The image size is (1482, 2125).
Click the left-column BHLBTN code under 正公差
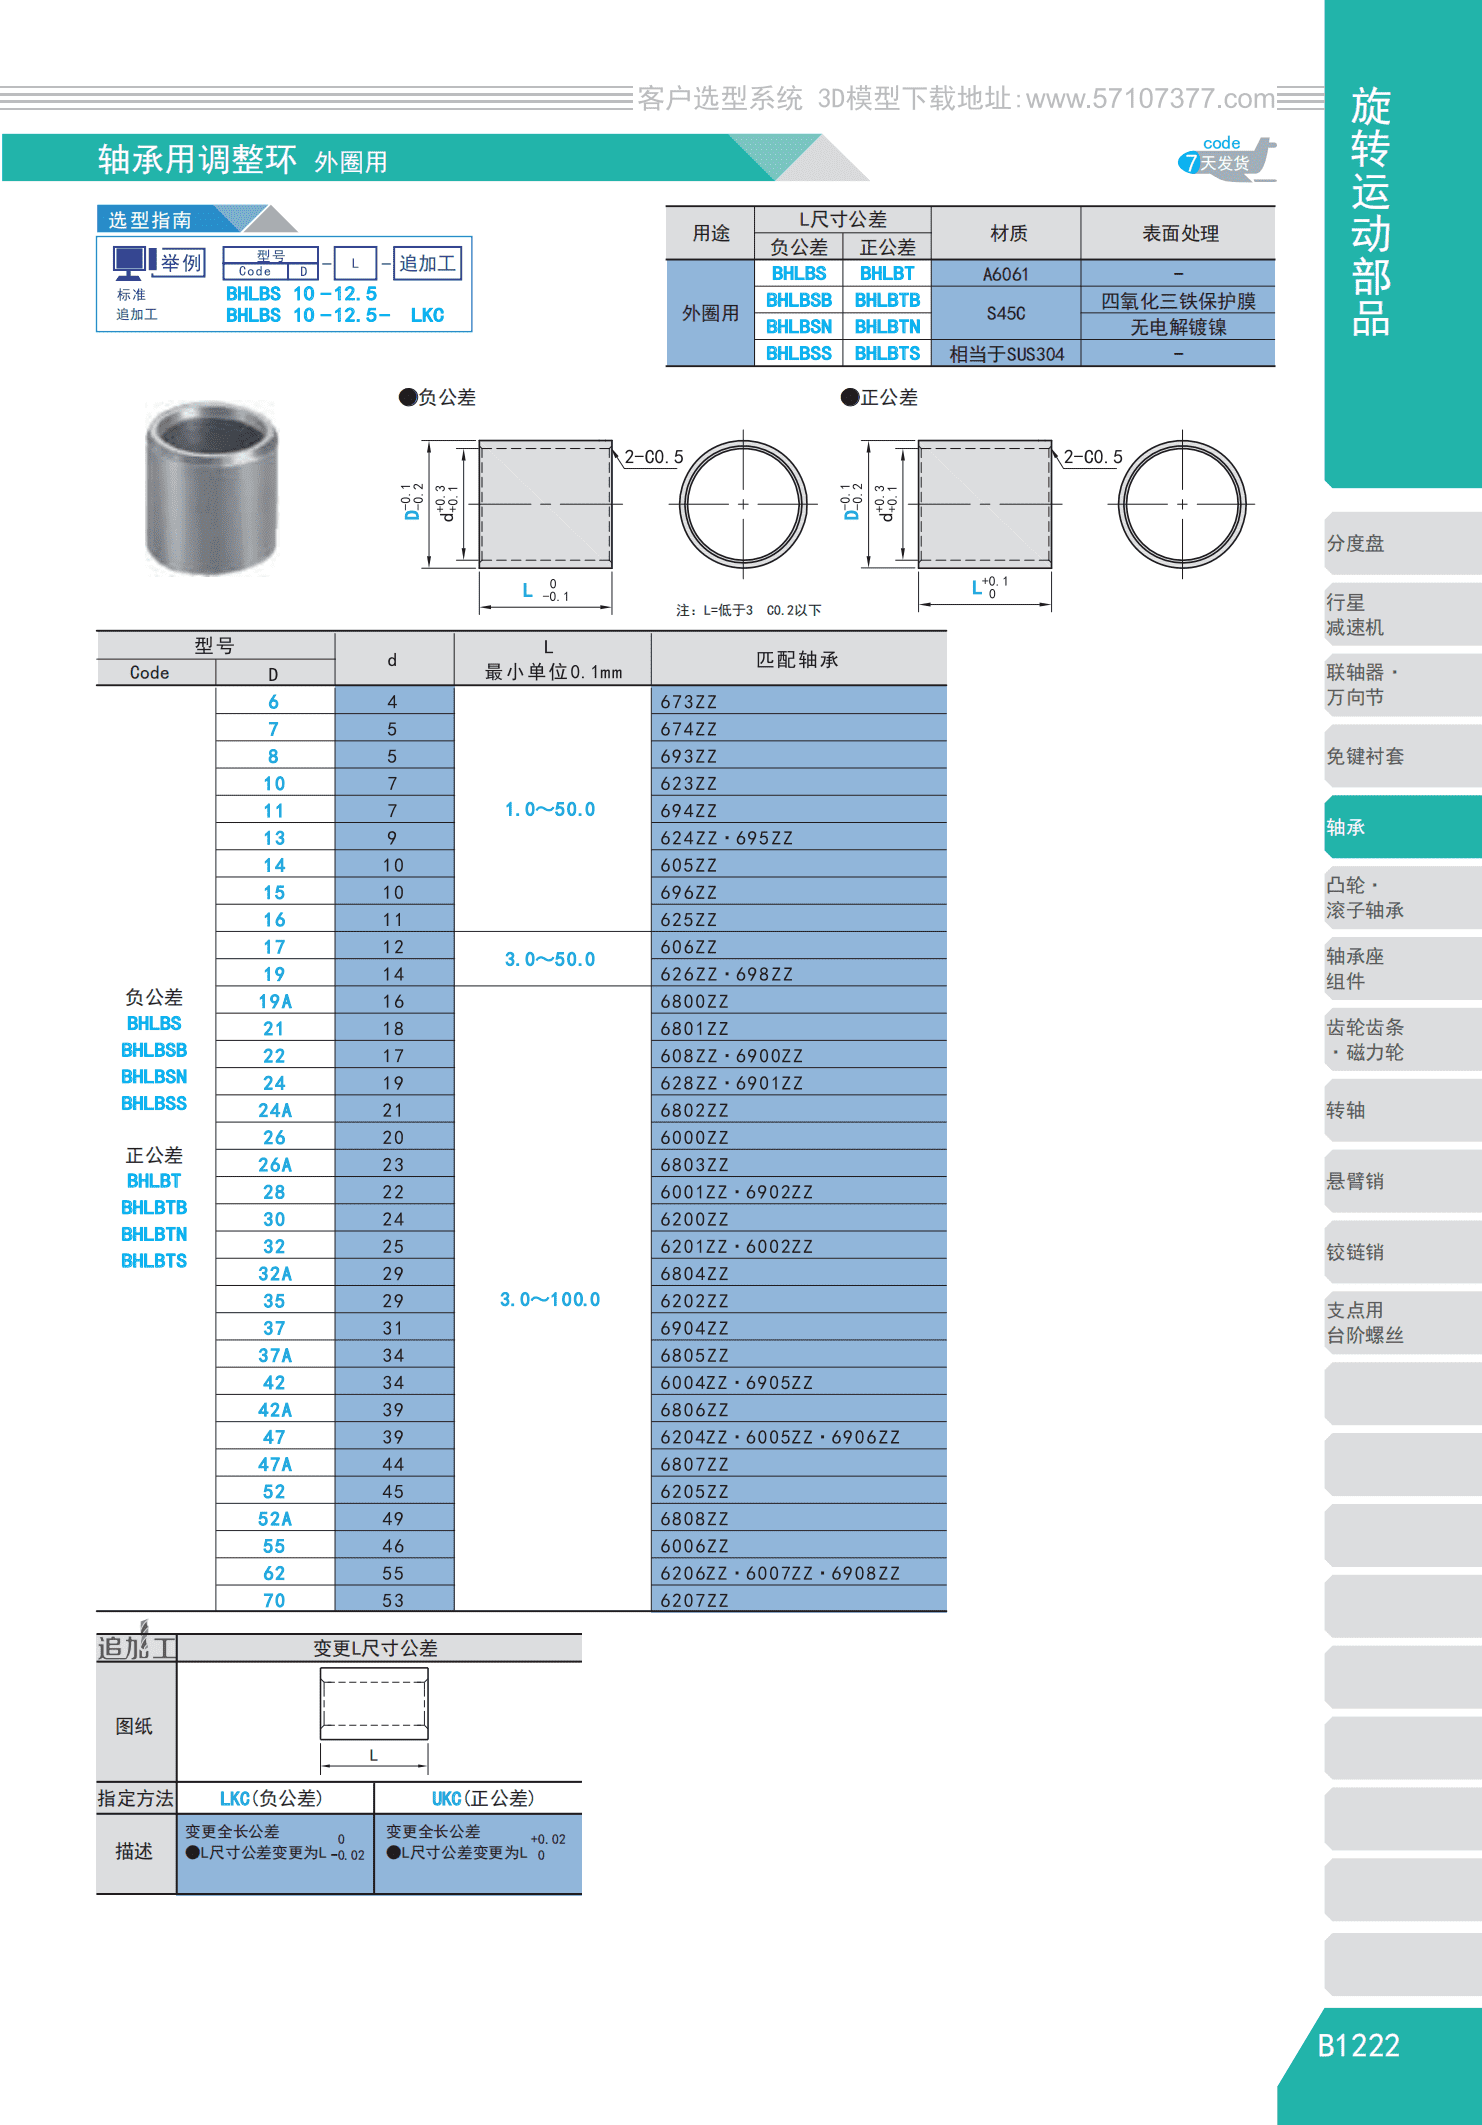154,1234
